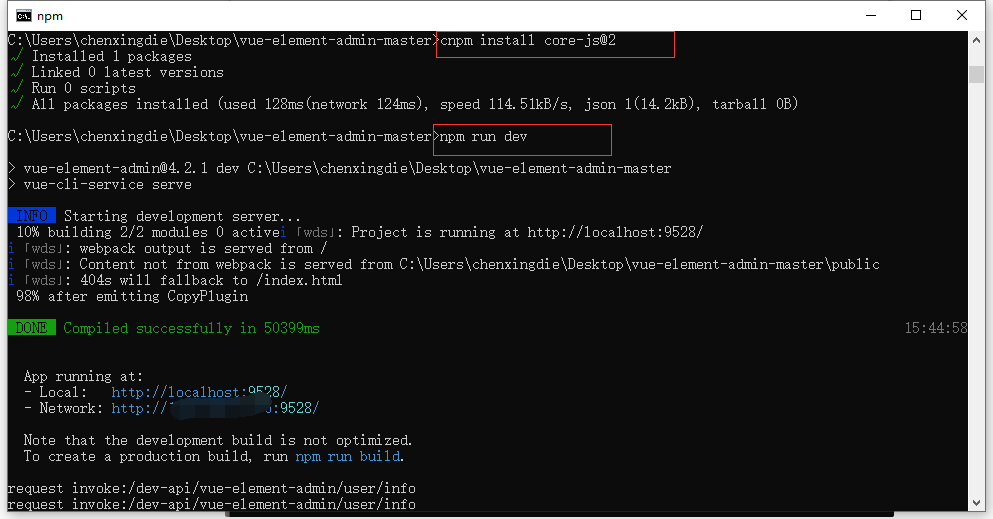993x519 pixels.
Task: Click 'webpack output is served from /' line
Action: [203, 248]
